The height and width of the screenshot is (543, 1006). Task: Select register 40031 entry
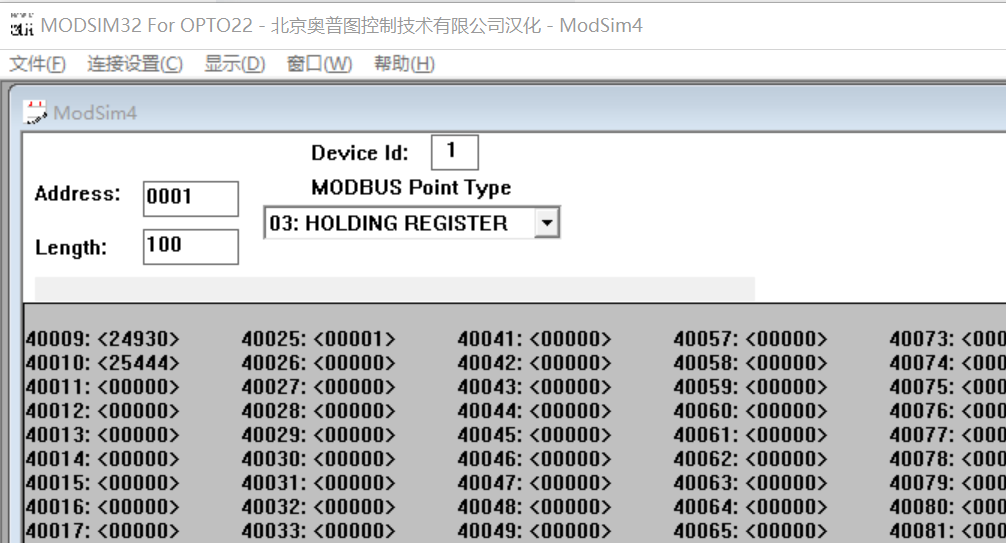click(x=318, y=483)
